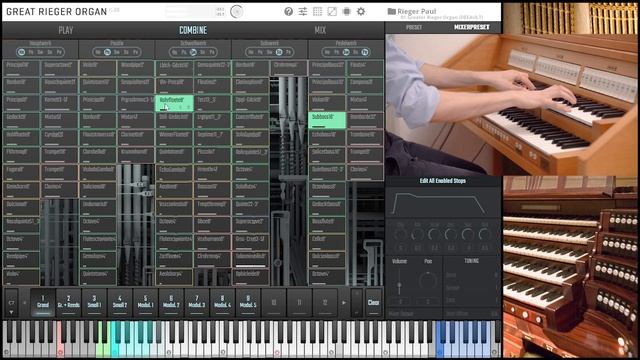The image size is (640, 360).
Task: Select combination slot 1 Grand
Action: 43,302
